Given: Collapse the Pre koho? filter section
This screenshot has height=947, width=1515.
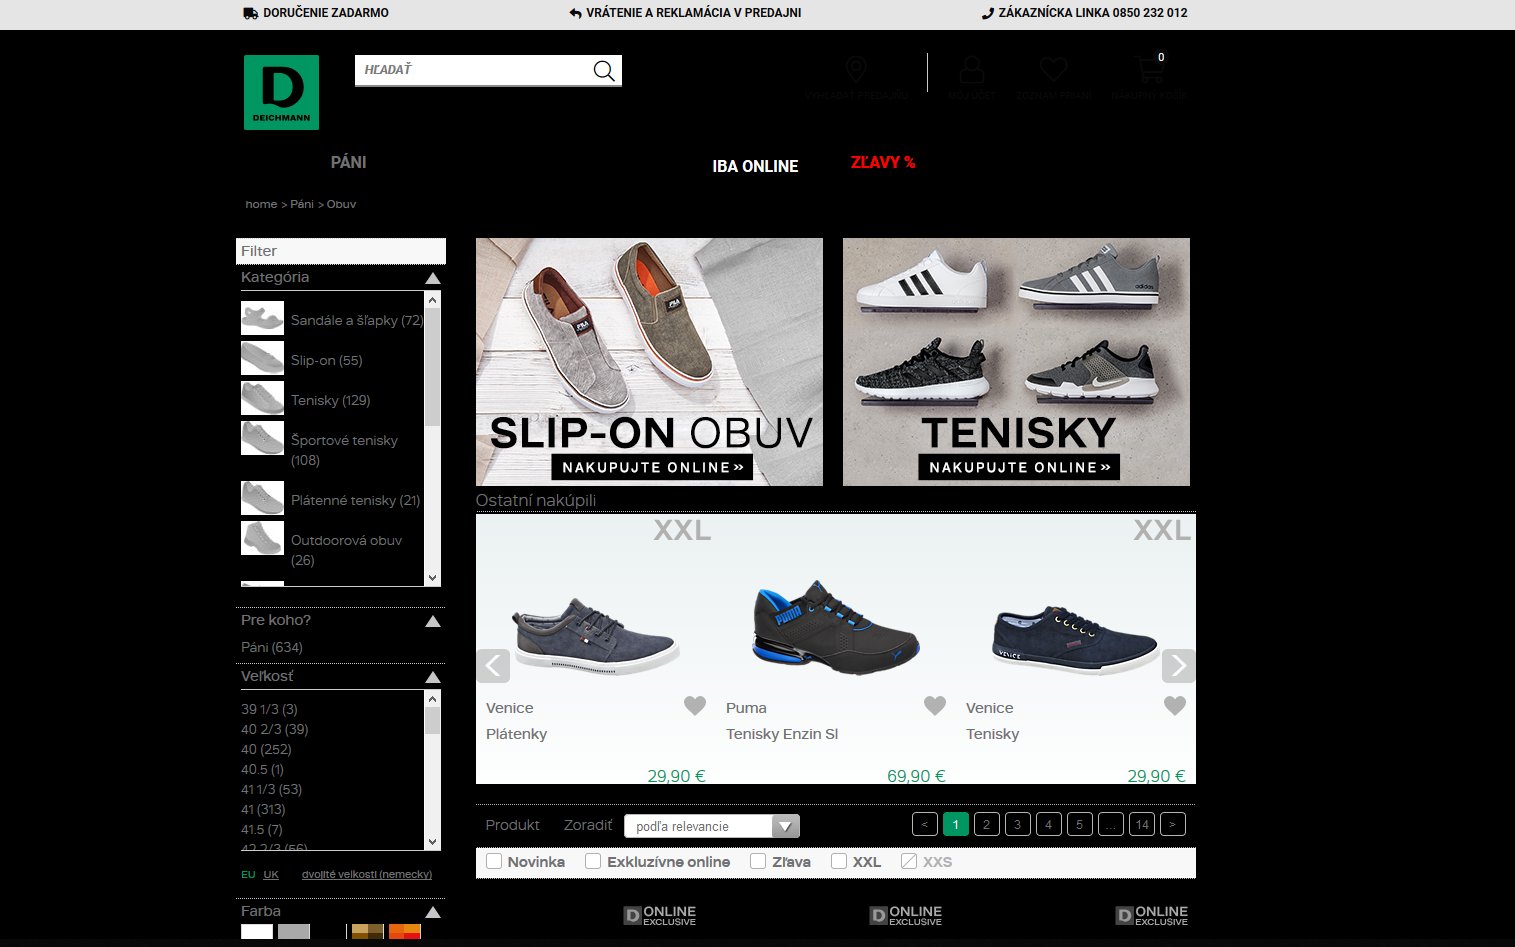Looking at the screenshot, I should click(433, 621).
